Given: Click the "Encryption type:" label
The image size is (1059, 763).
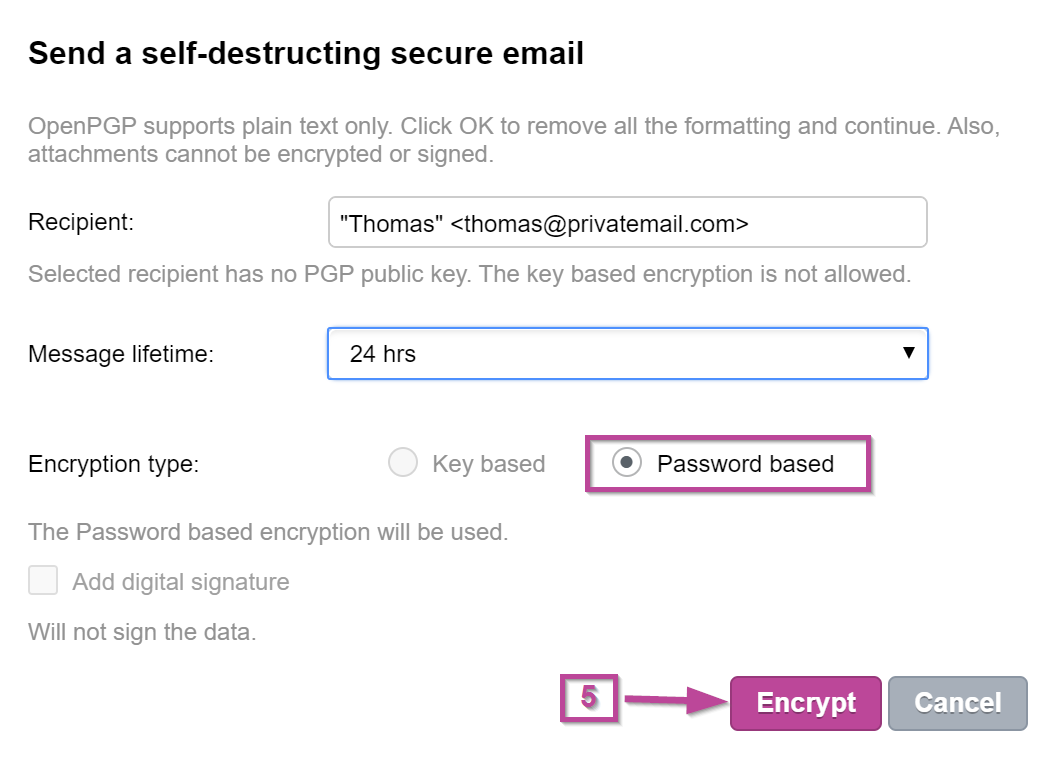Looking at the screenshot, I should (114, 464).
